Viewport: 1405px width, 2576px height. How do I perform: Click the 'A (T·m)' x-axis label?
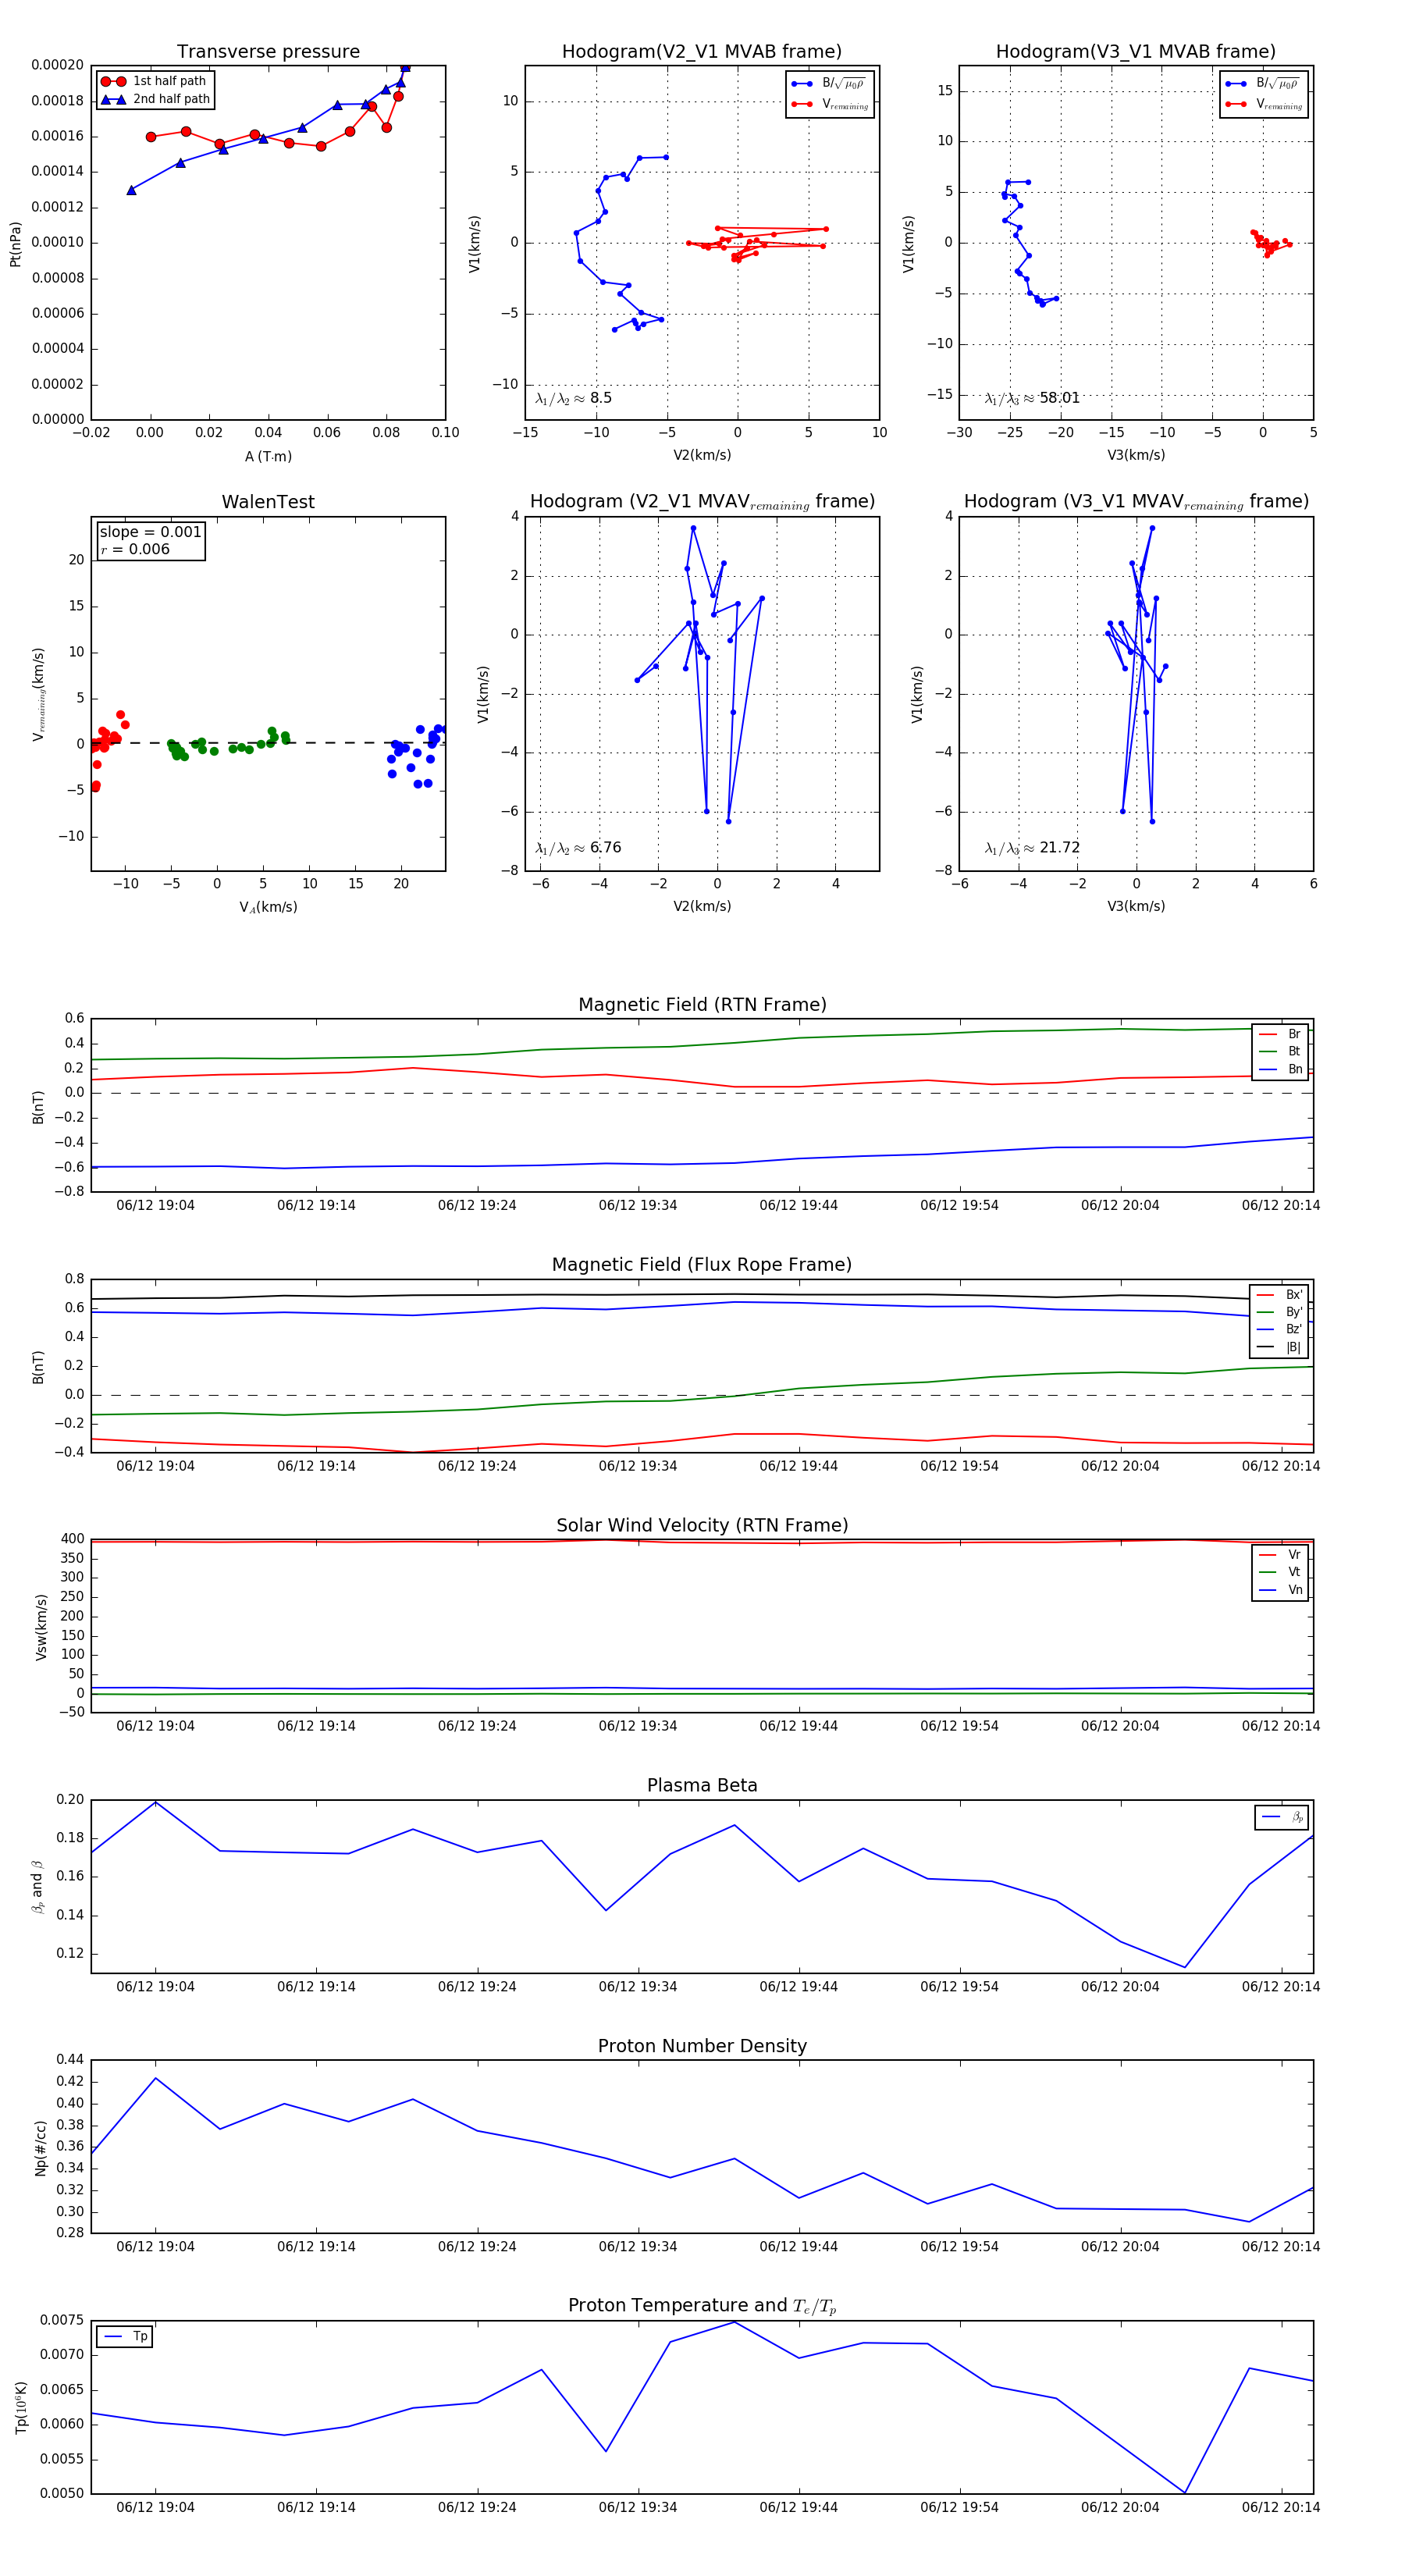click(x=268, y=456)
